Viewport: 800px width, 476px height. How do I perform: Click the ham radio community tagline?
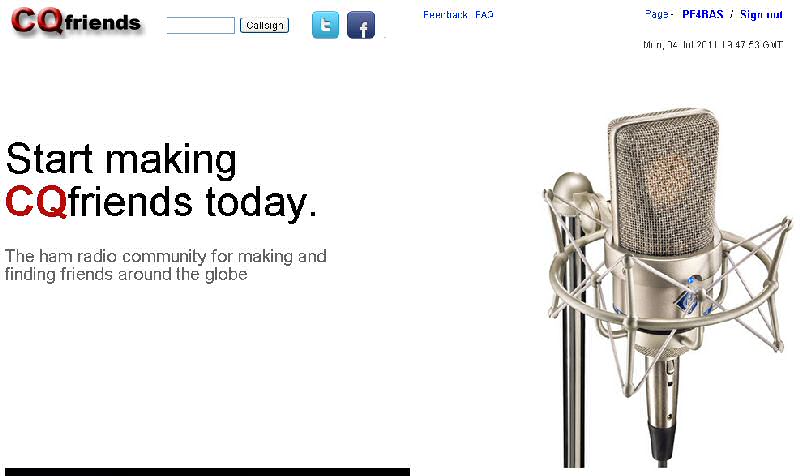[165, 265]
